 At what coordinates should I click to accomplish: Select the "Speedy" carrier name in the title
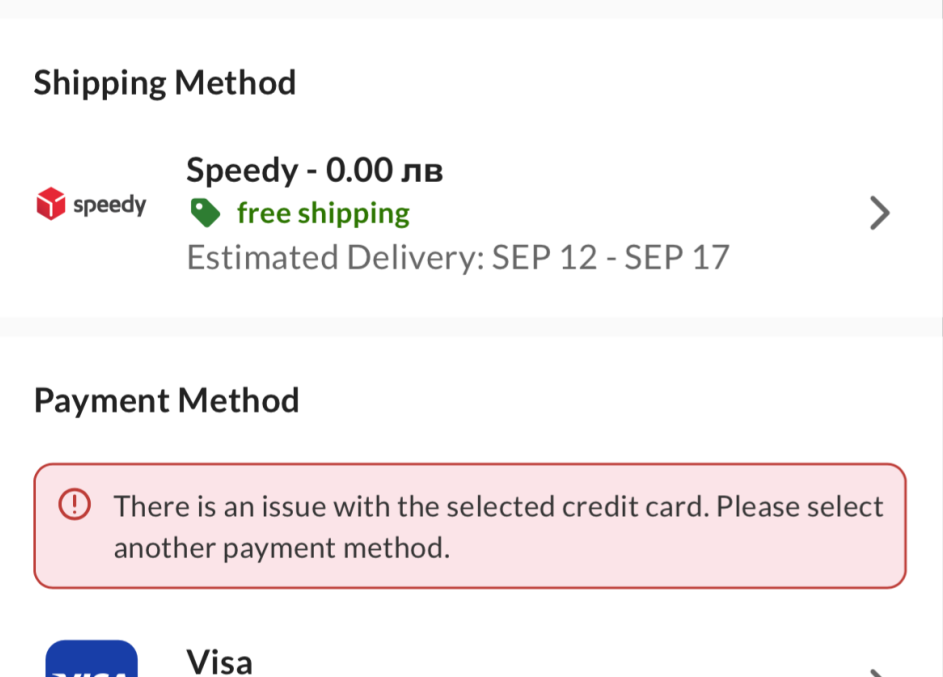[242, 170]
